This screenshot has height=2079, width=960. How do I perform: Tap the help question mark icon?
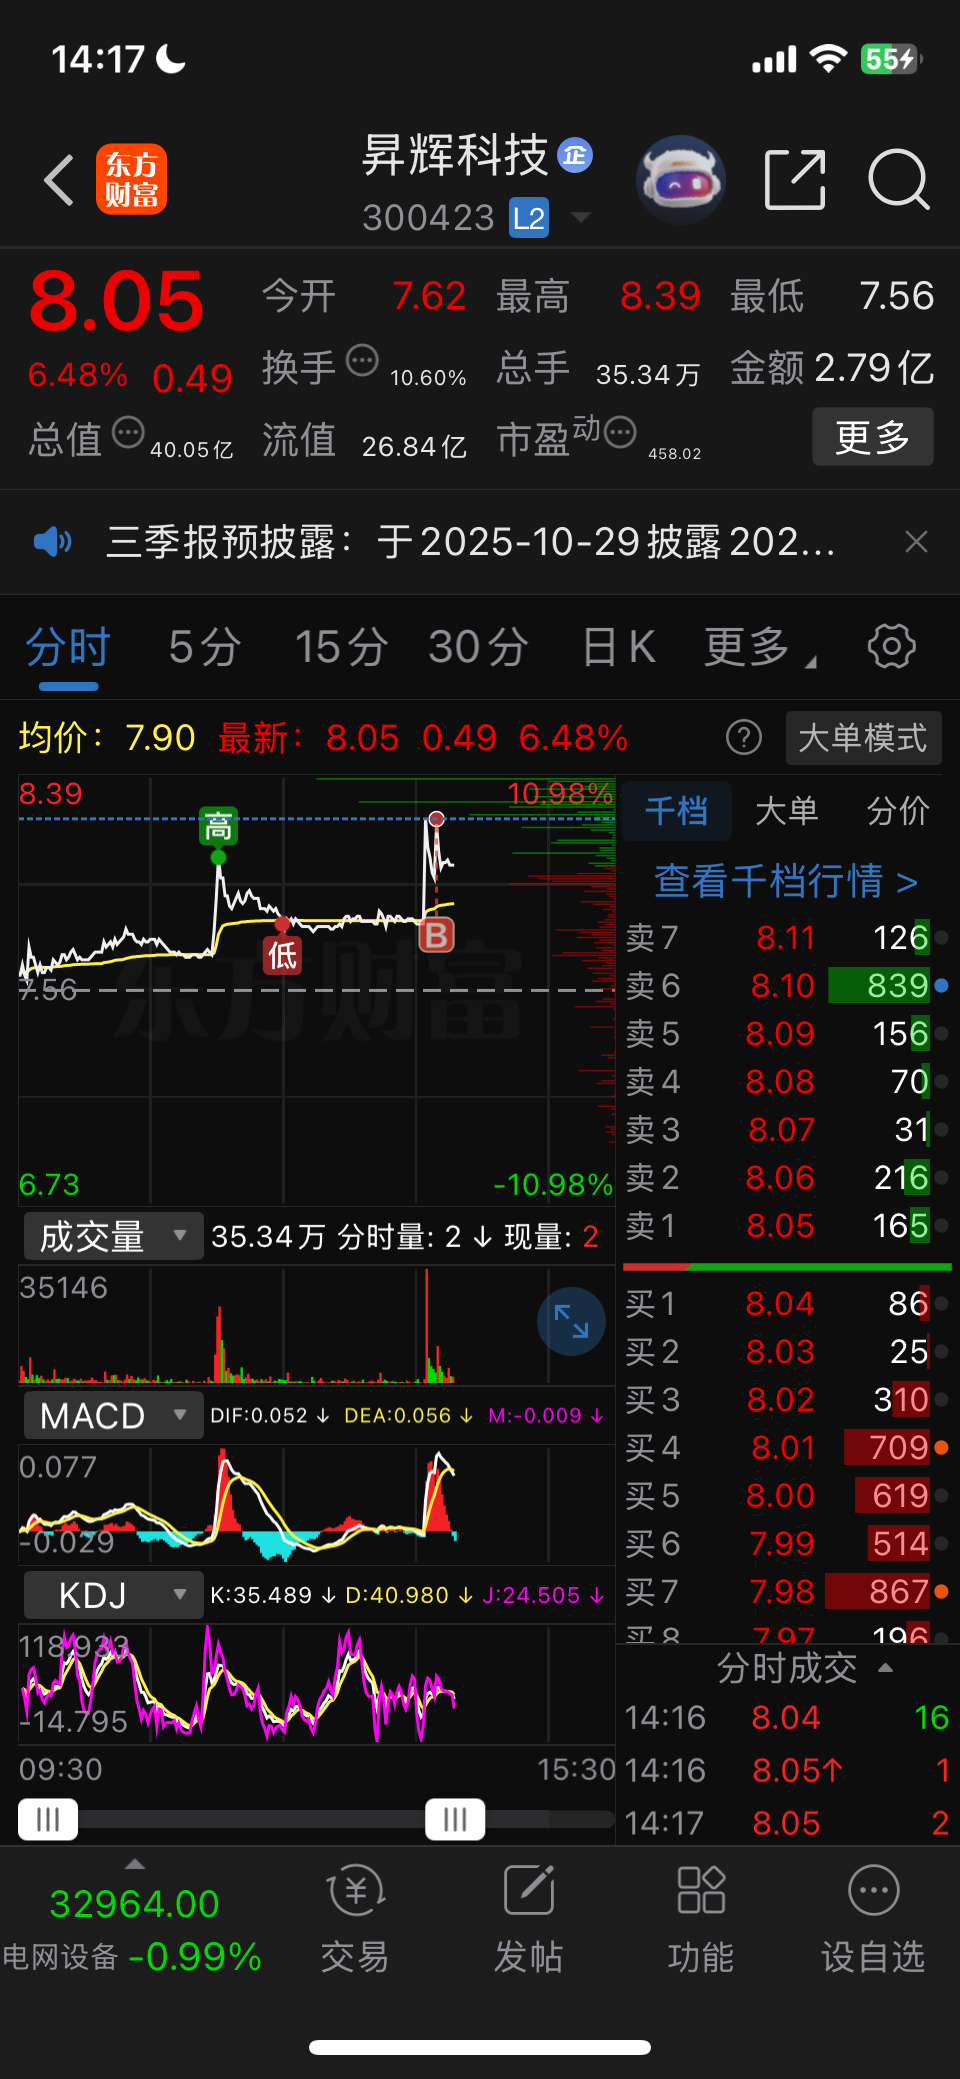[x=743, y=738]
